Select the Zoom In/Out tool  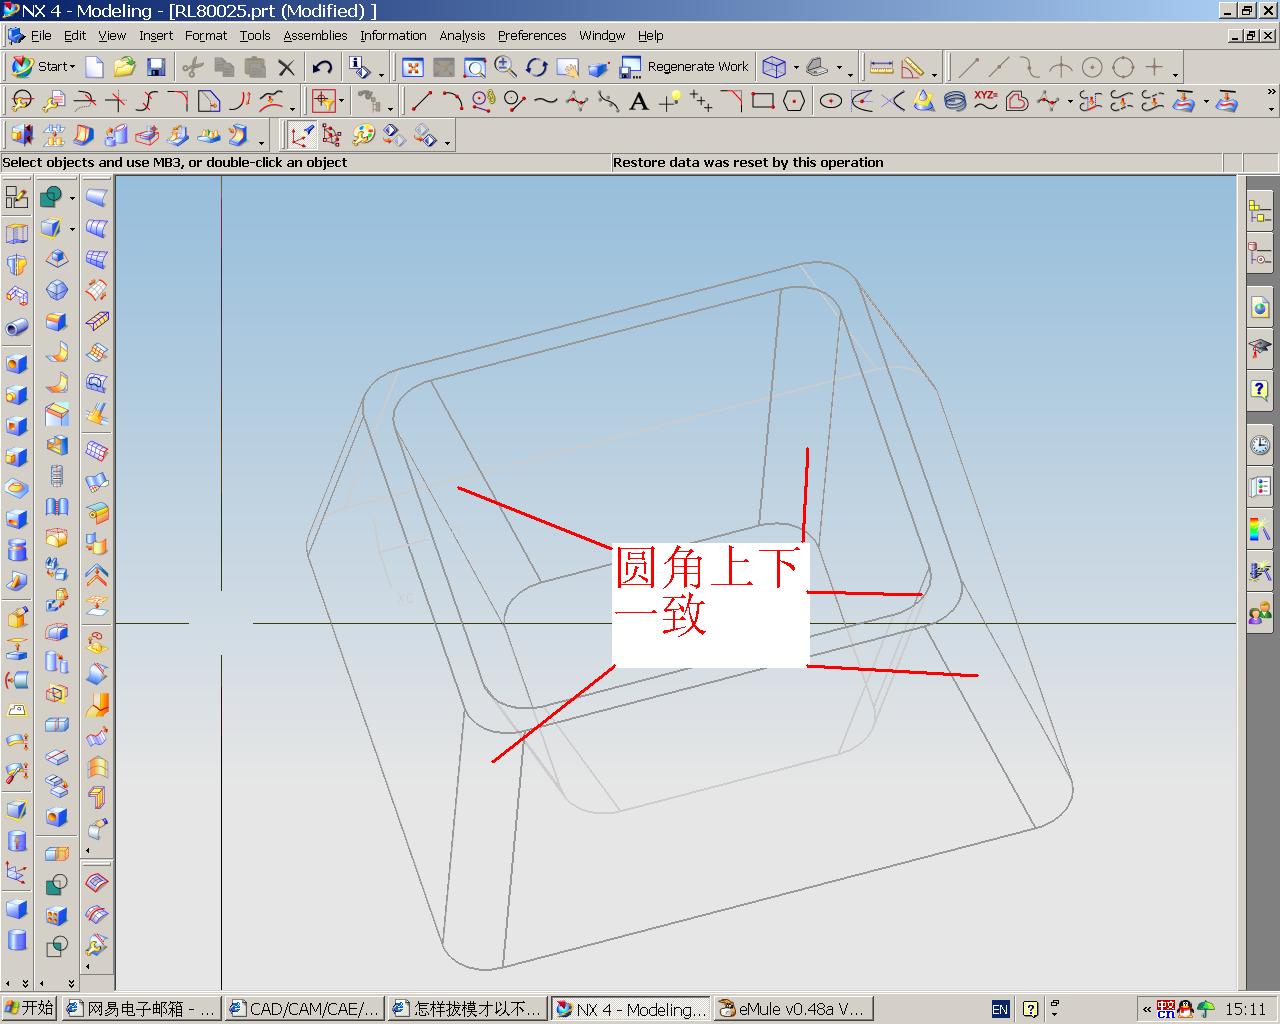[x=506, y=67]
